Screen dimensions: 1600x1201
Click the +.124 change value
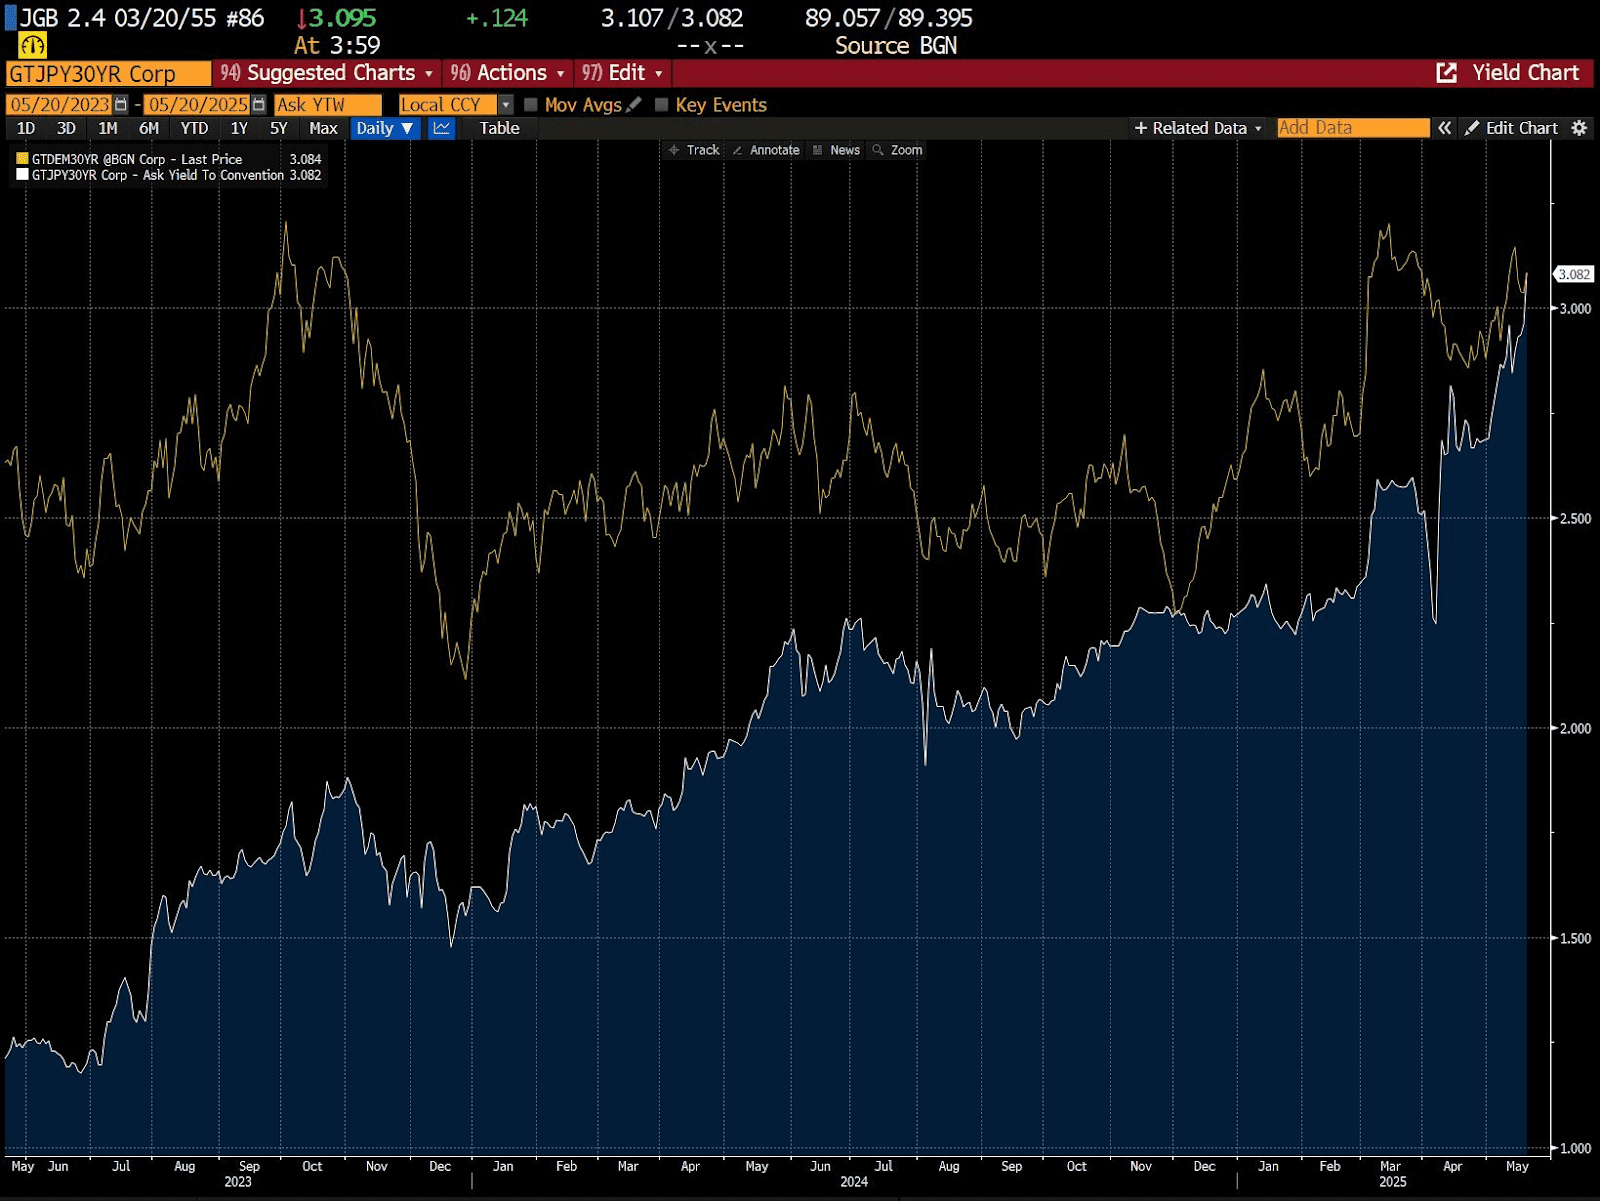(497, 18)
